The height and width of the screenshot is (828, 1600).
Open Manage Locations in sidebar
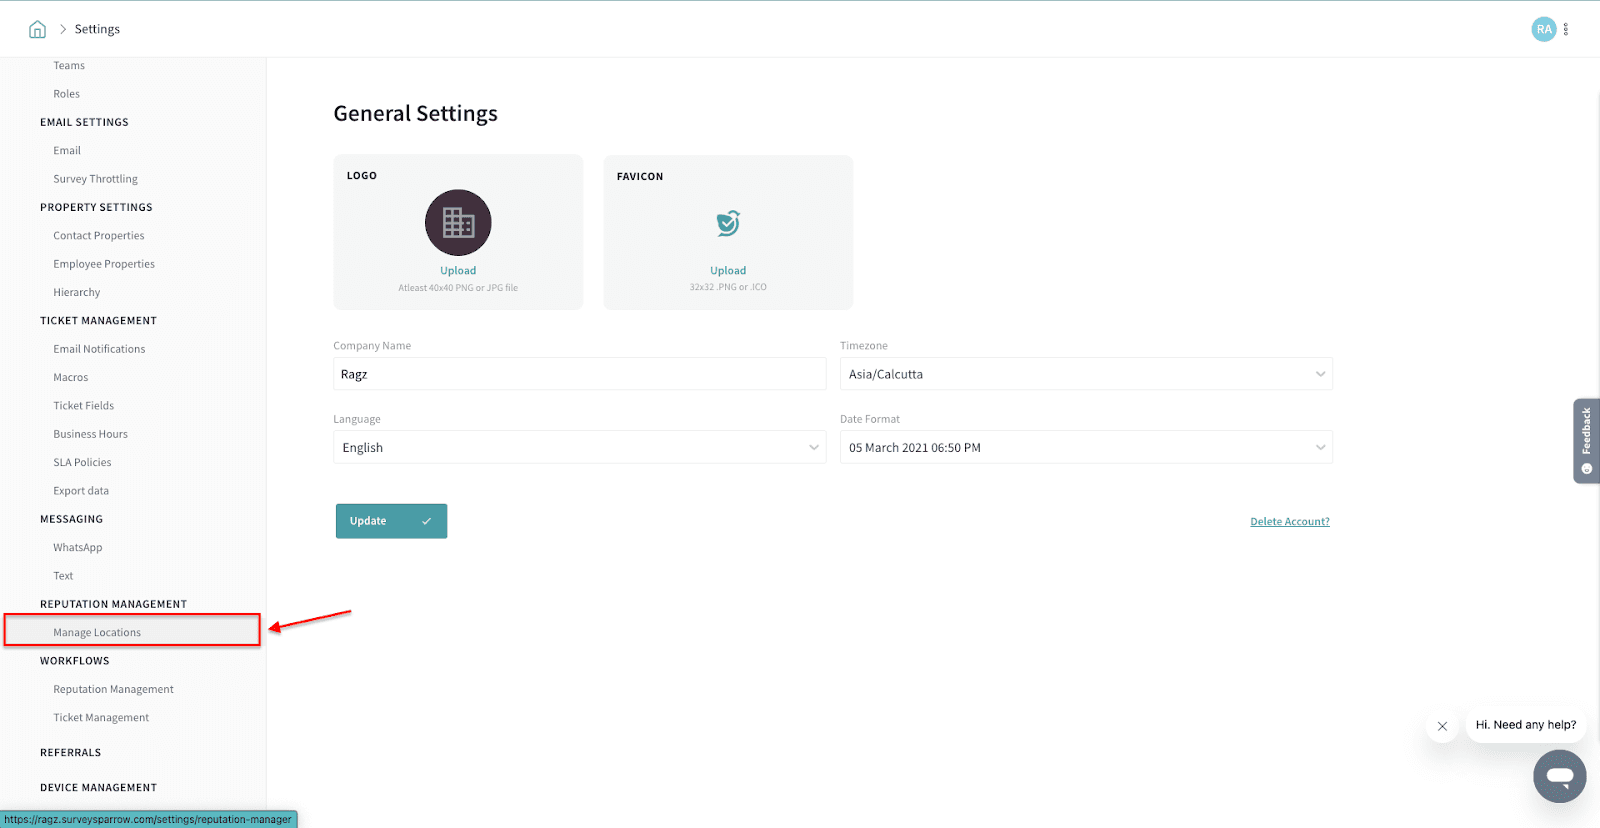coord(97,632)
